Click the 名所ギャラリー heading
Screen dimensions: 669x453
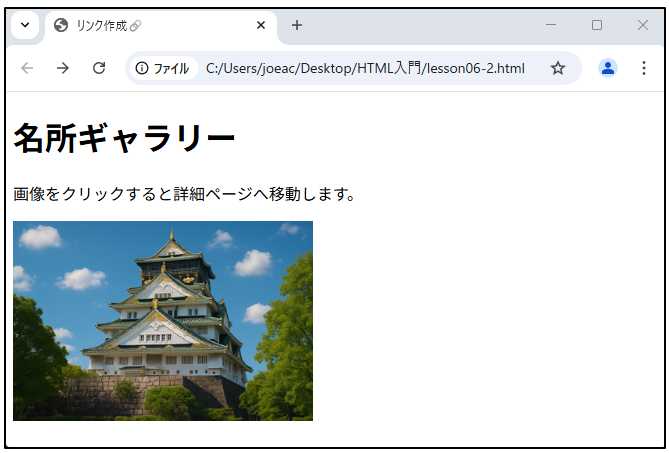tap(124, 138)
